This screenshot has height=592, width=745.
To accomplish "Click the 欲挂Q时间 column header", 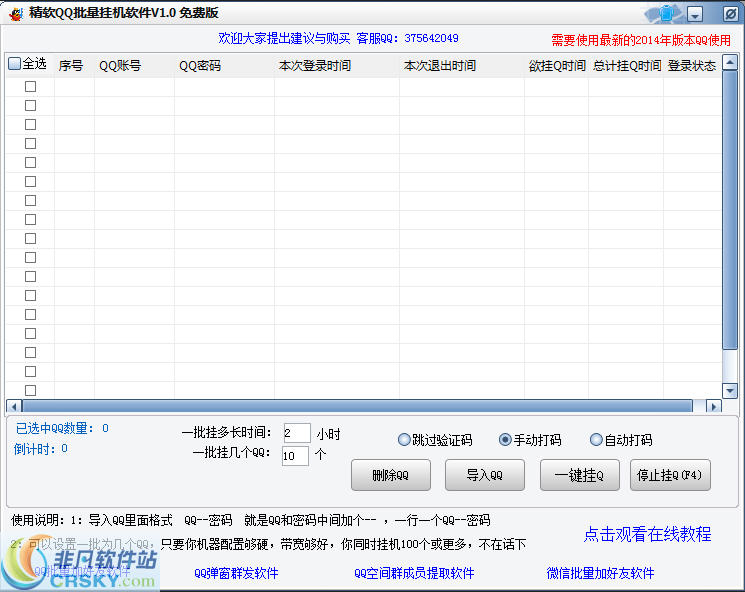I will 557,66.
